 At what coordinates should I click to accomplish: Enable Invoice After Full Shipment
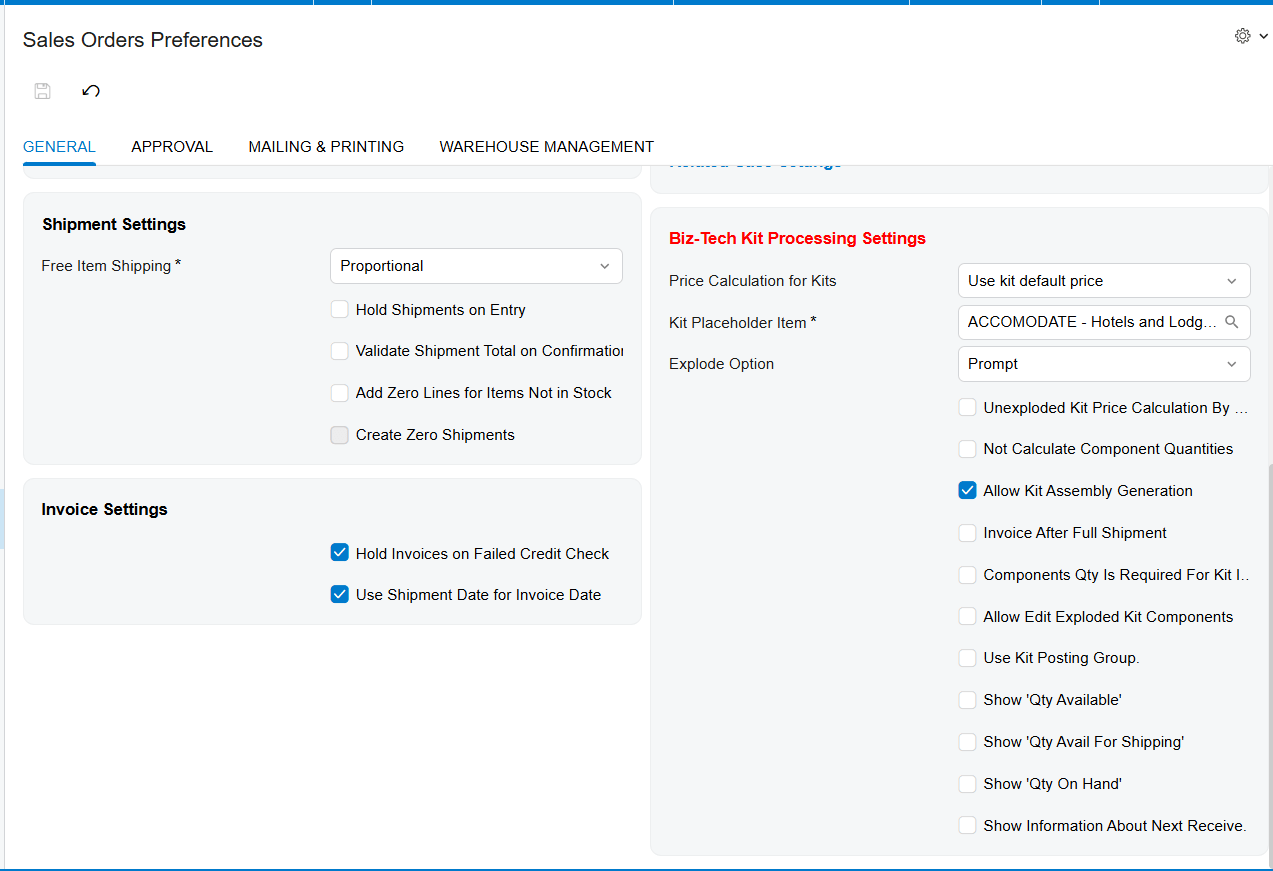(x=967, y=533)
